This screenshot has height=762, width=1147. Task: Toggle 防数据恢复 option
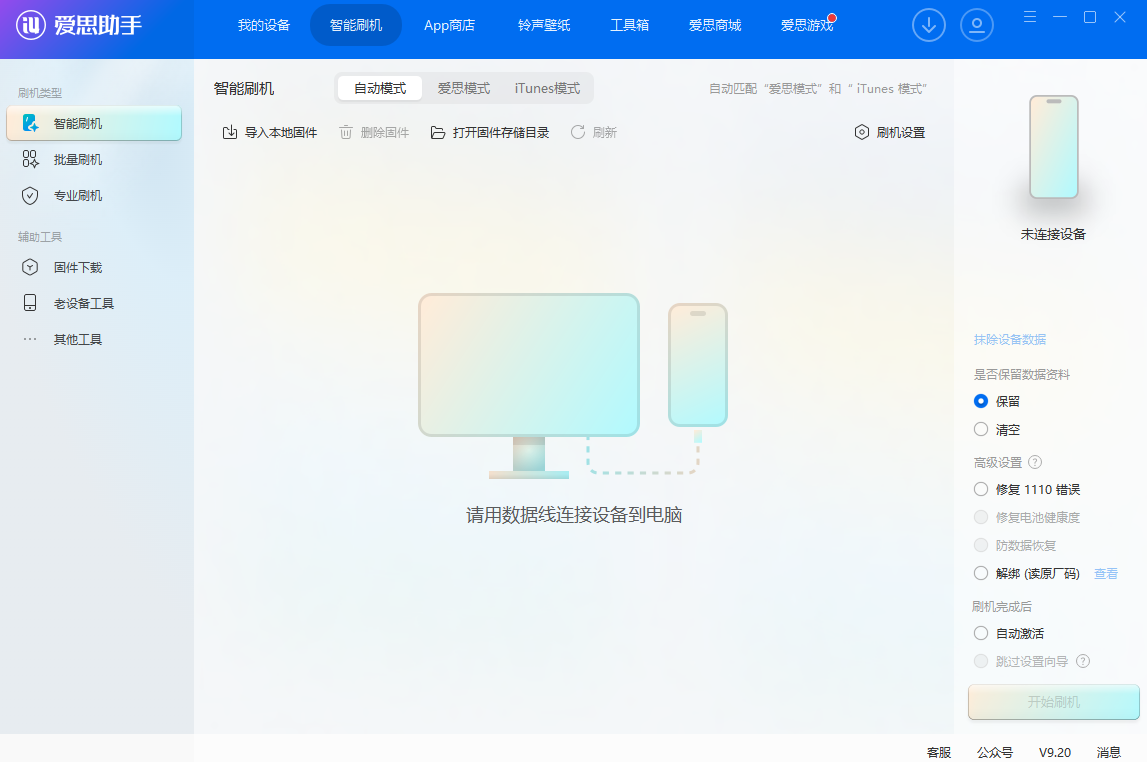[x=981, y=546]
